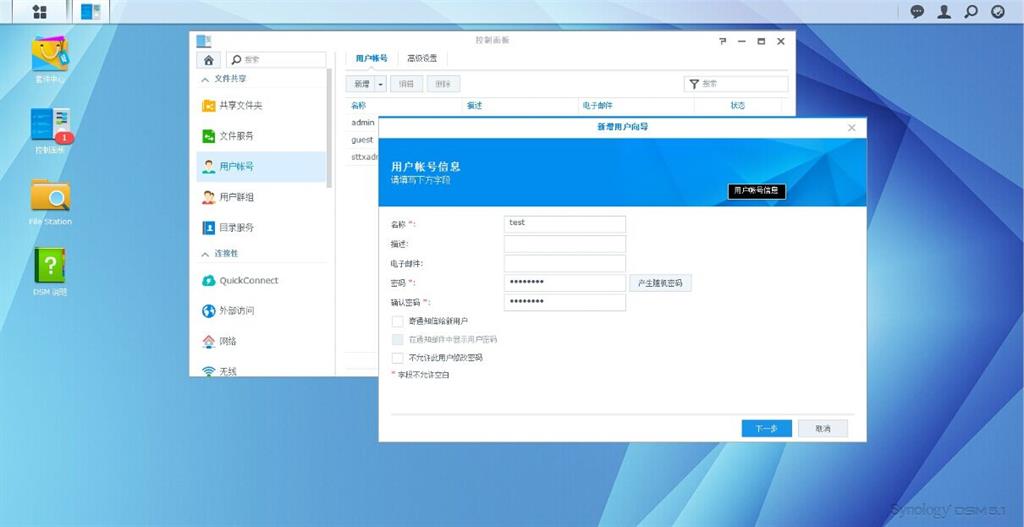Click the 电子邮件 input field
The width and height of the screenshot is (1024, 527).
(564, 263)
